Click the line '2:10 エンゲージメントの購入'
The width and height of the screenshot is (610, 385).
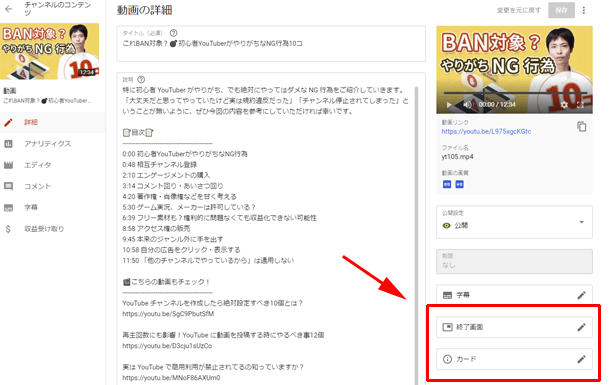[x=166, y=175]
